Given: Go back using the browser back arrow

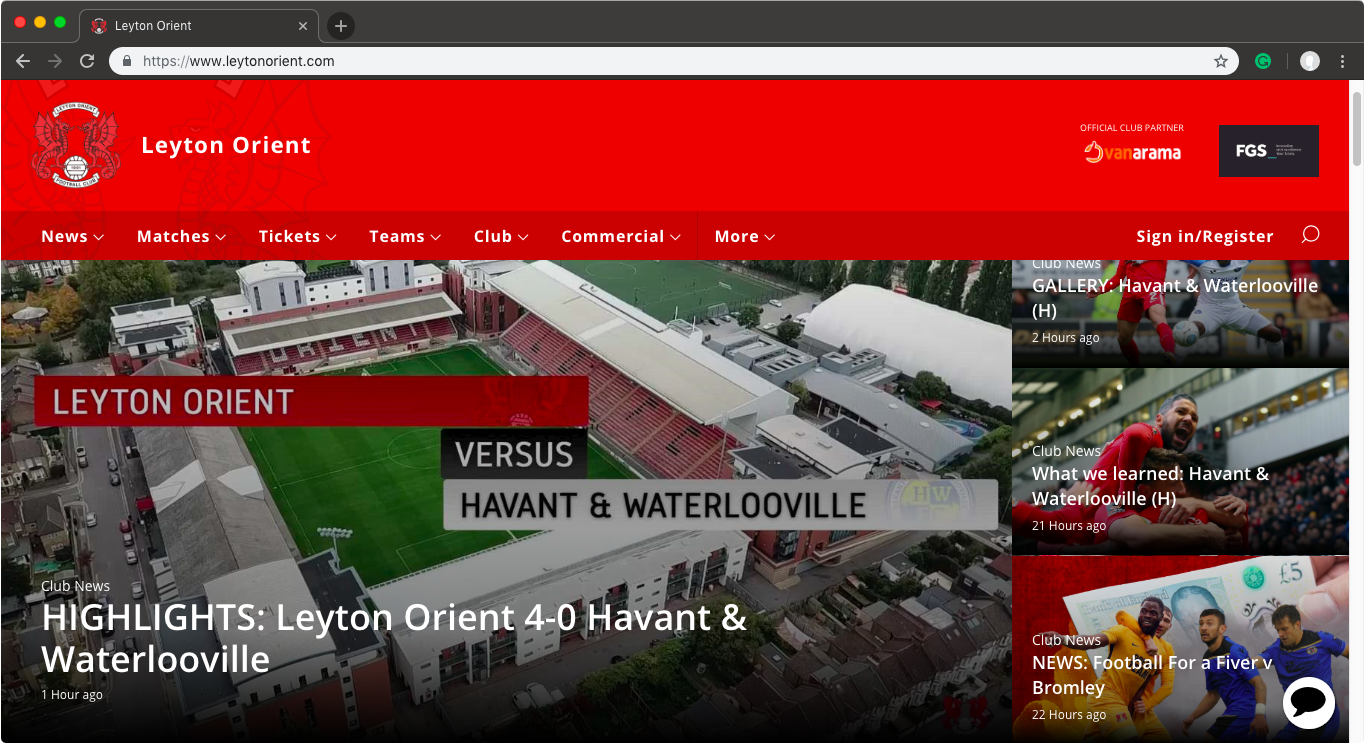Looking at the screenshot, I should click(23, 61).
